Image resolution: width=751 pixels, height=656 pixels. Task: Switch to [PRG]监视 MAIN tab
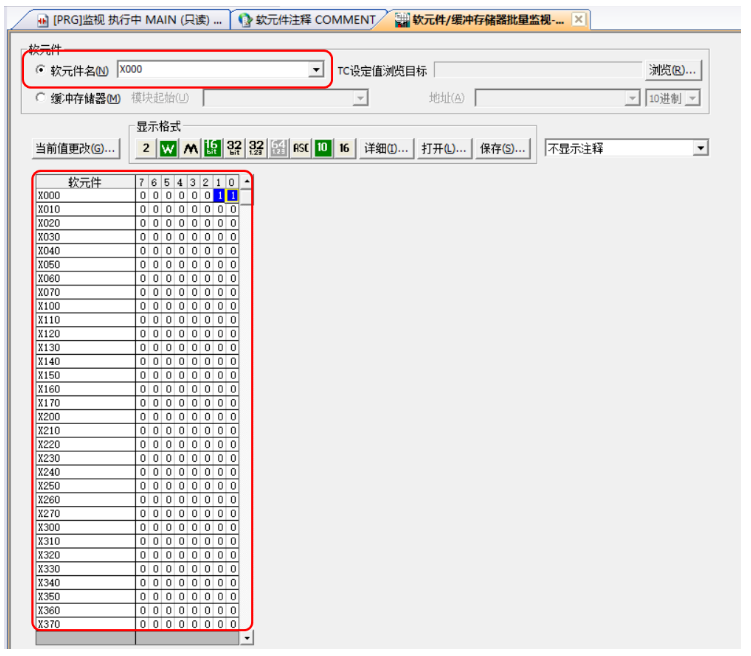click(x=129, y=20)
